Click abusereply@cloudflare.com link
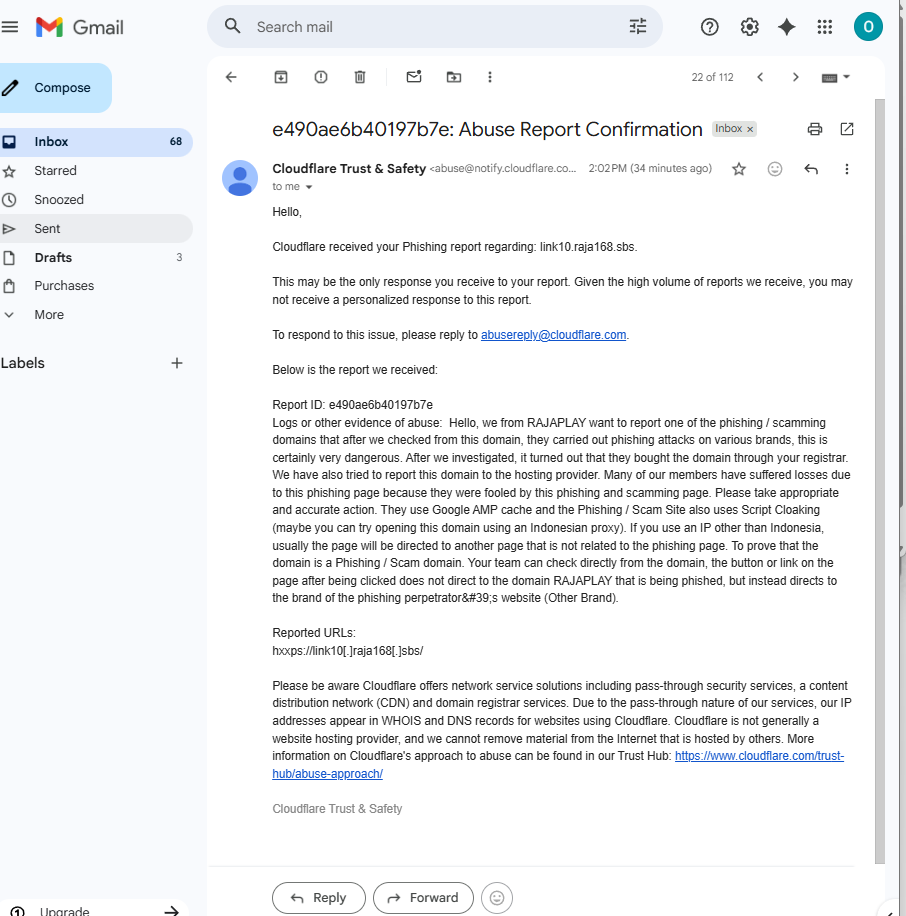 tap(553, 335)
